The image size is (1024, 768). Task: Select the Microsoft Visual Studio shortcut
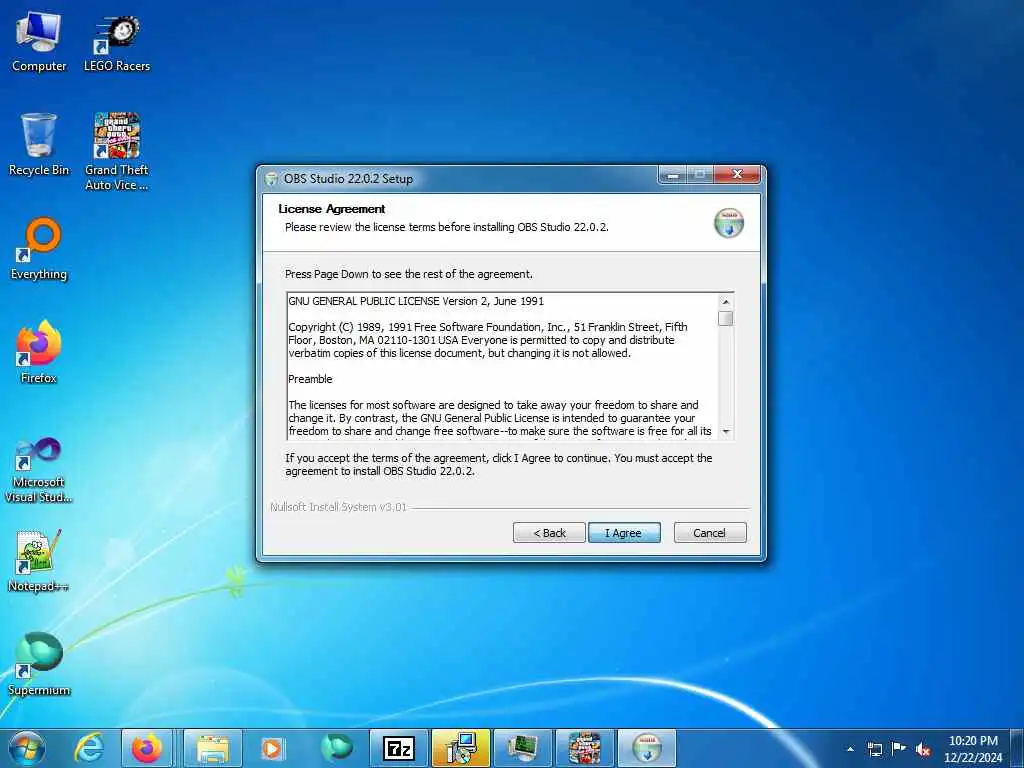point(39,470)
